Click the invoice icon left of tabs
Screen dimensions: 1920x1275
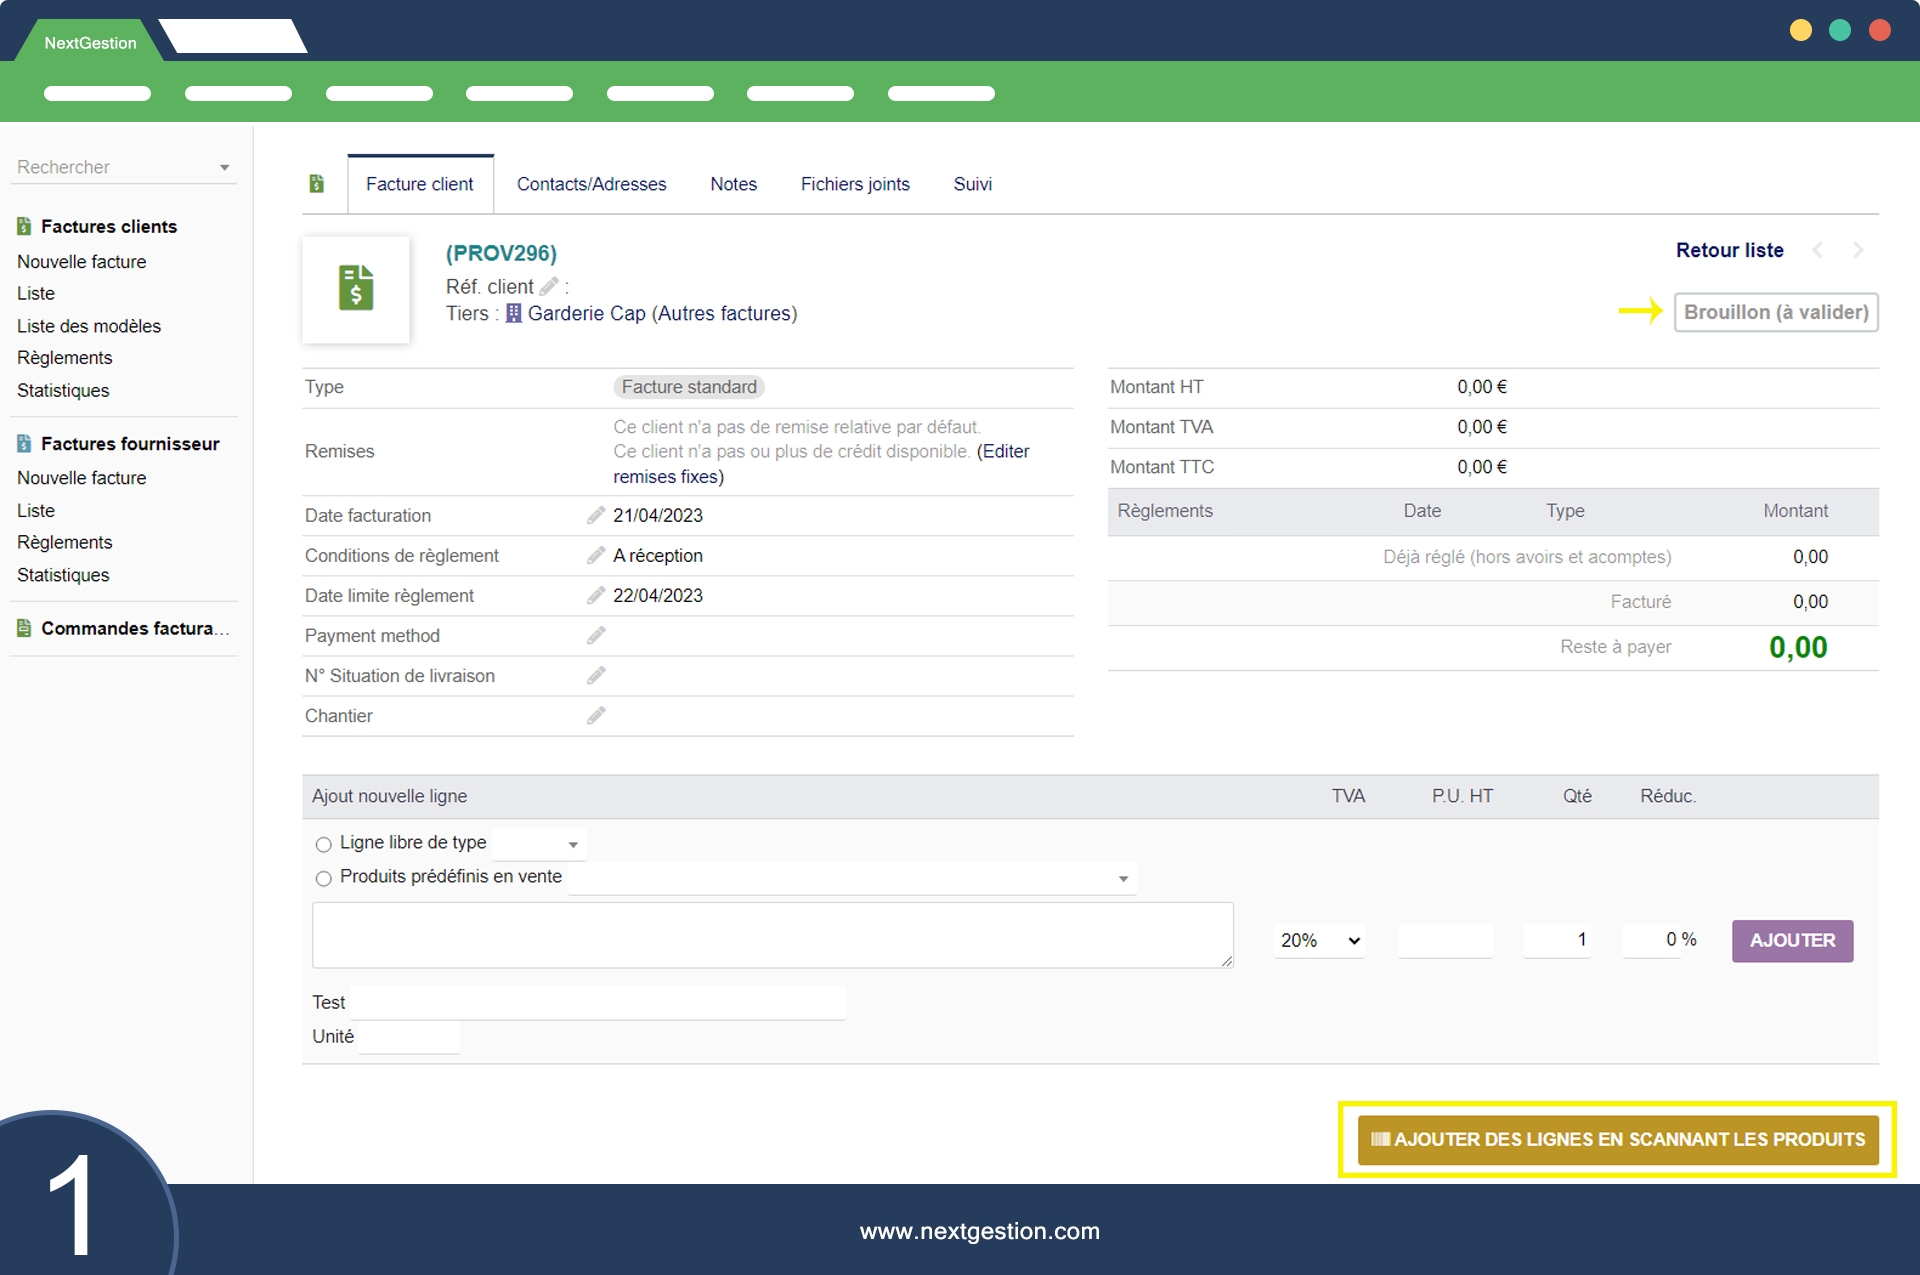click(x=317, y=184)
